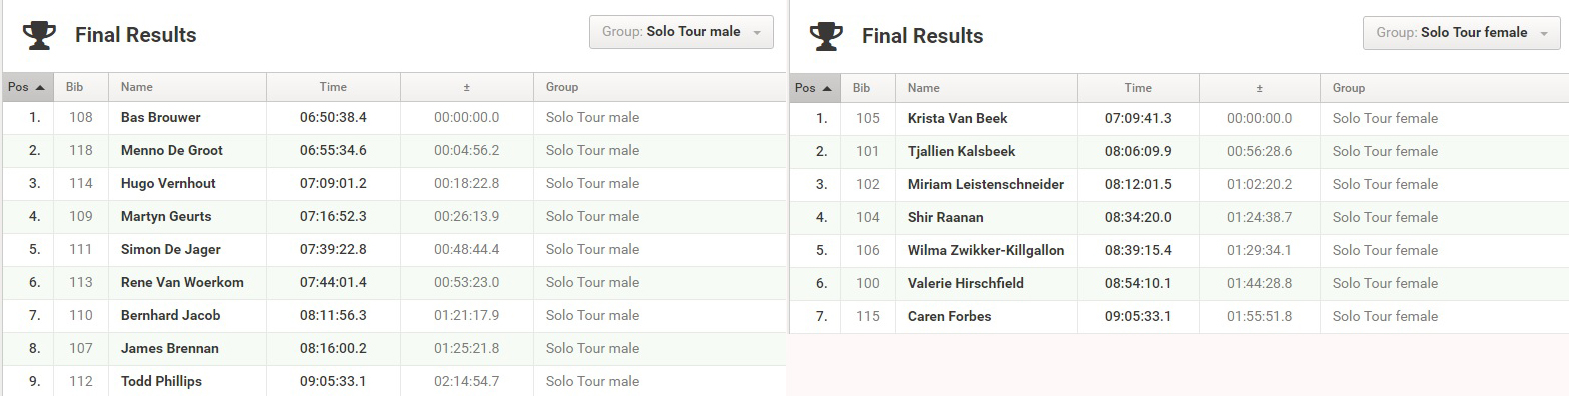Select Todd Phillips in ninth position

pos(161,381)
